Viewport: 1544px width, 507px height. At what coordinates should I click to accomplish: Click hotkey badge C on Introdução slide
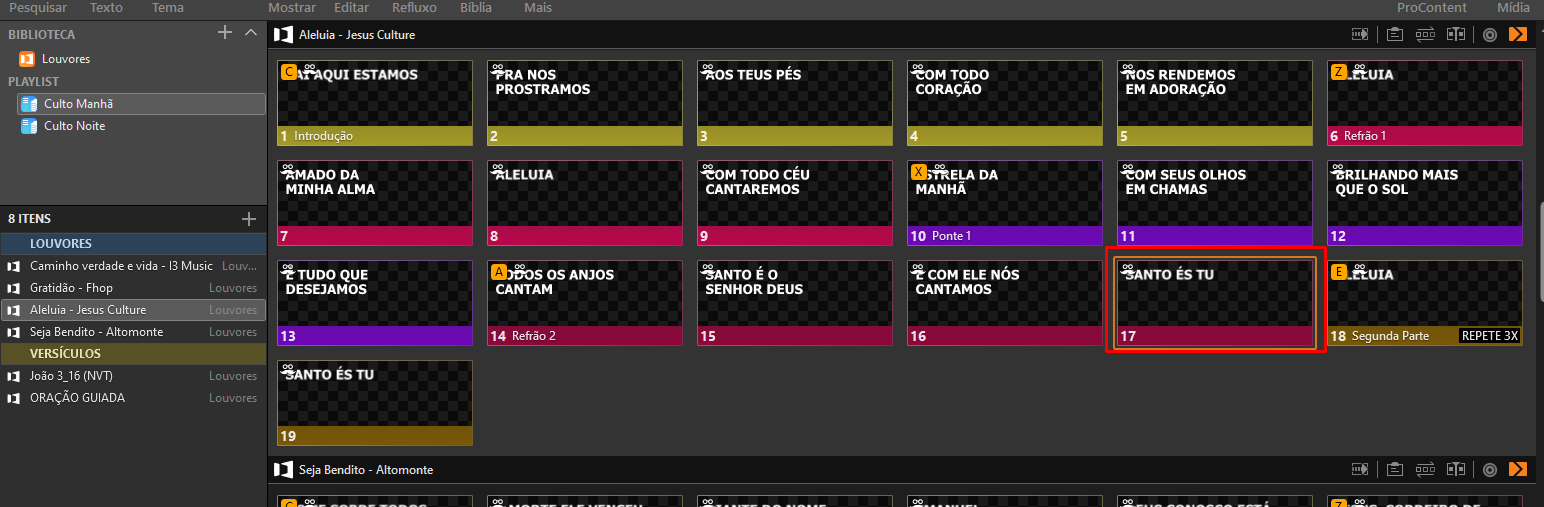pyautogui.click(x=290, y=72)
